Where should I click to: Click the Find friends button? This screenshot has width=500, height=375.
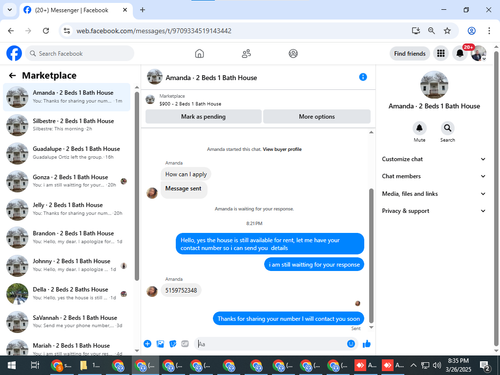click(x=410, y=53)
